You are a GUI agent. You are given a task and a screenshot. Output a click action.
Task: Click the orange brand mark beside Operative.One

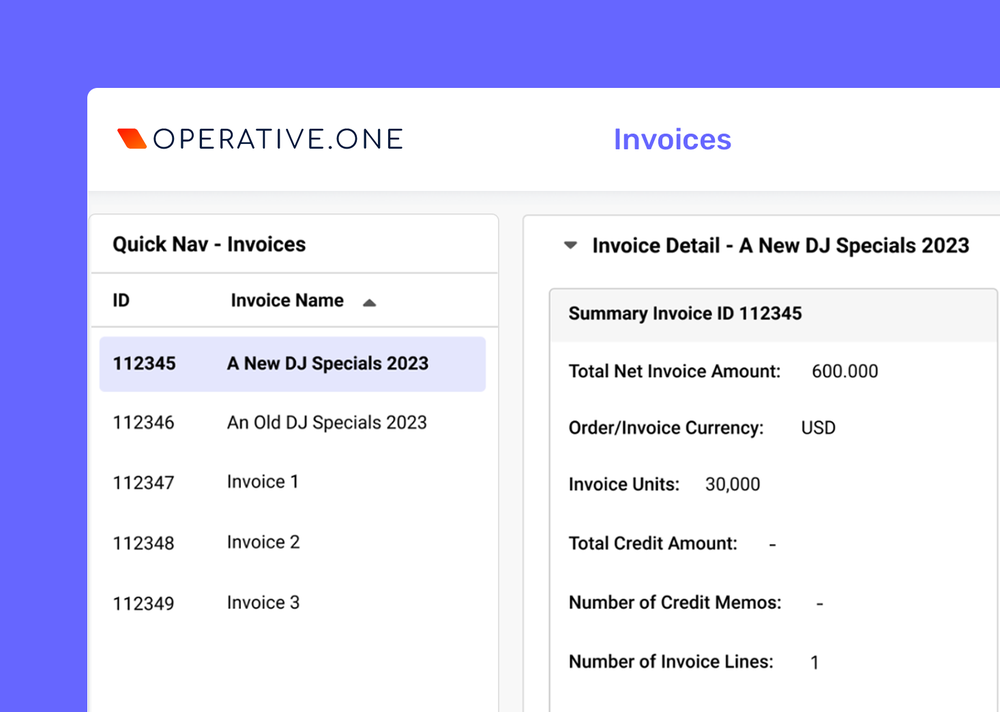coord(131,137)
